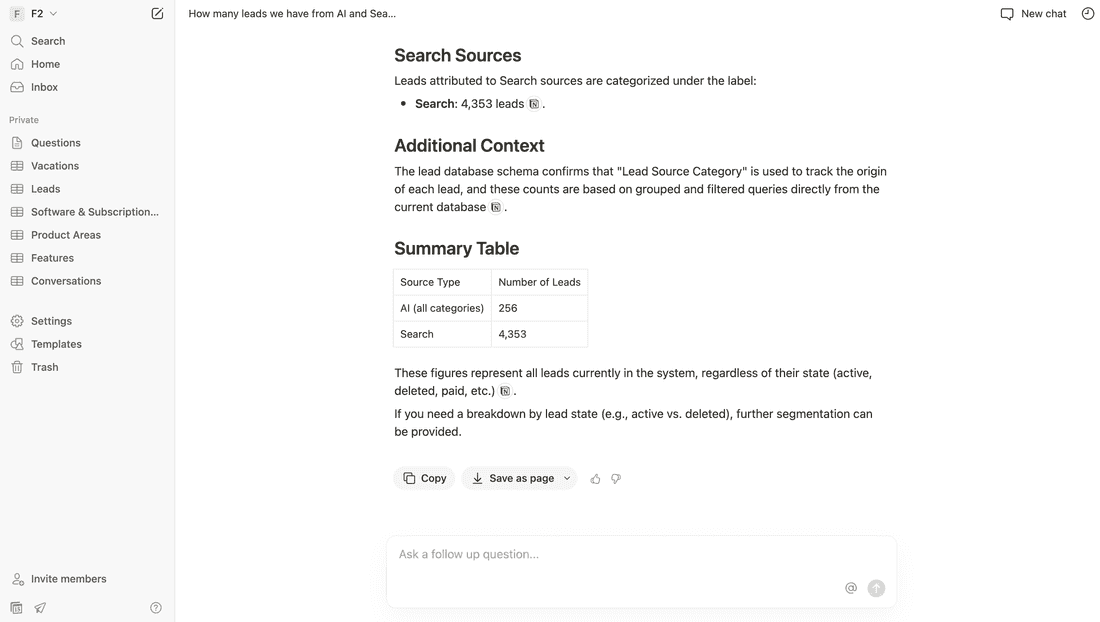Click the follow up question input
Image resolution: width=1100 pixels, height=622 pixels.
(620, 555)
